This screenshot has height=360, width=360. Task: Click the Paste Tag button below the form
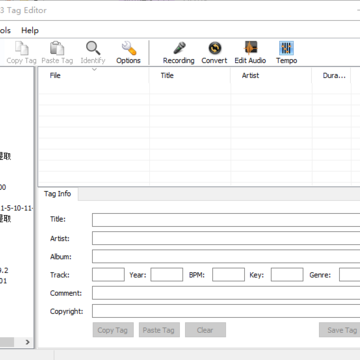[159, 330]
